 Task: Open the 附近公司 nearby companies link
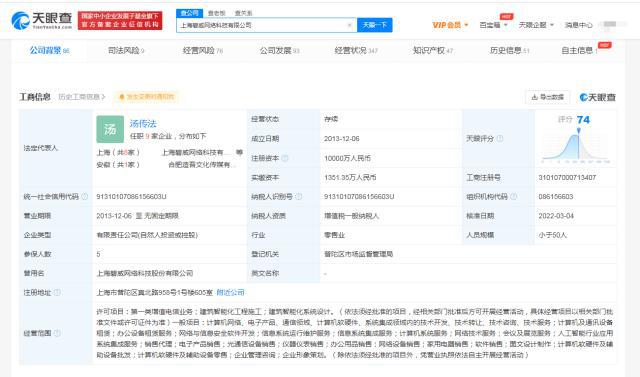pos(231,293)
